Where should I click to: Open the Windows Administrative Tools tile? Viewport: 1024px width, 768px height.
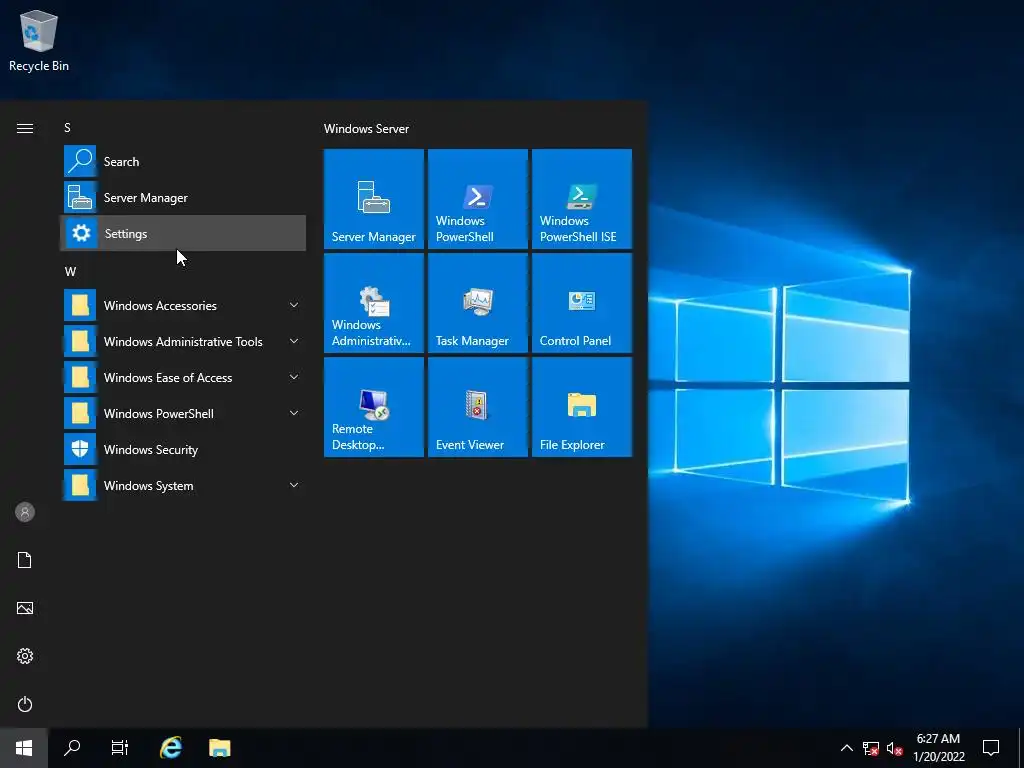(x=374, y=303)
